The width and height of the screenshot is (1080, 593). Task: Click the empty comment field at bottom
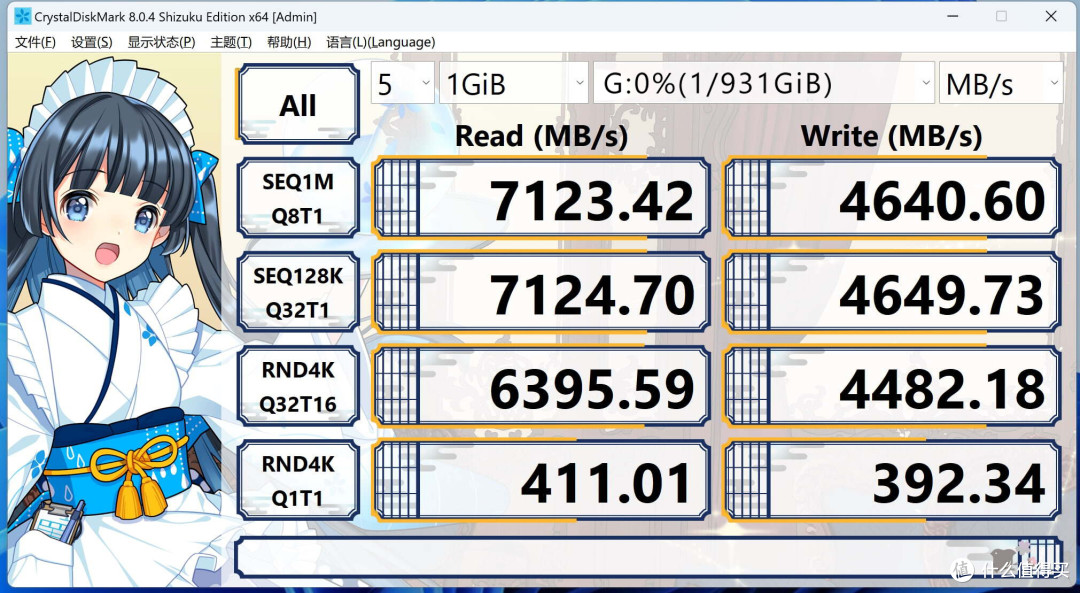click(647, 558)
